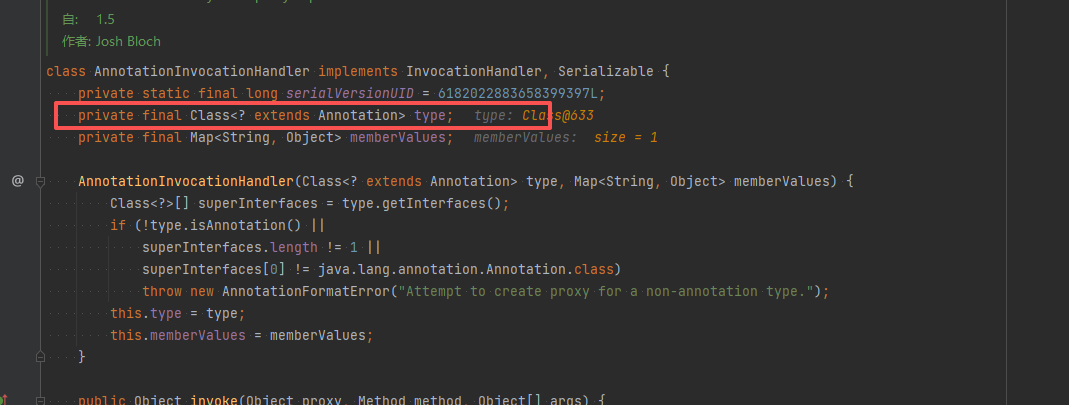Click the author name Josh Bloch
Viewport: 1069px width, 405px height.
pos(128,42)
